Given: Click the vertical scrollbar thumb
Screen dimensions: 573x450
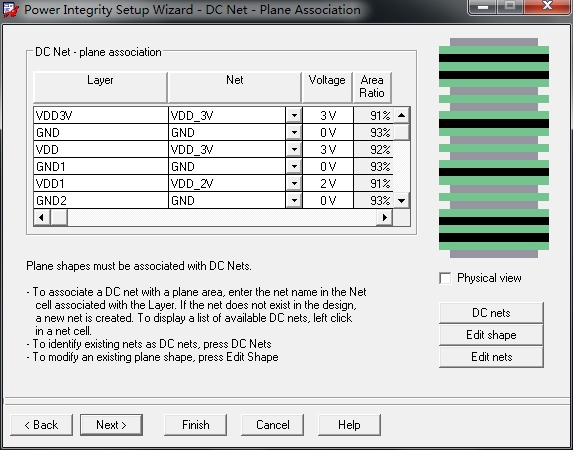Looking at the screenshot, I should (402, 132).
